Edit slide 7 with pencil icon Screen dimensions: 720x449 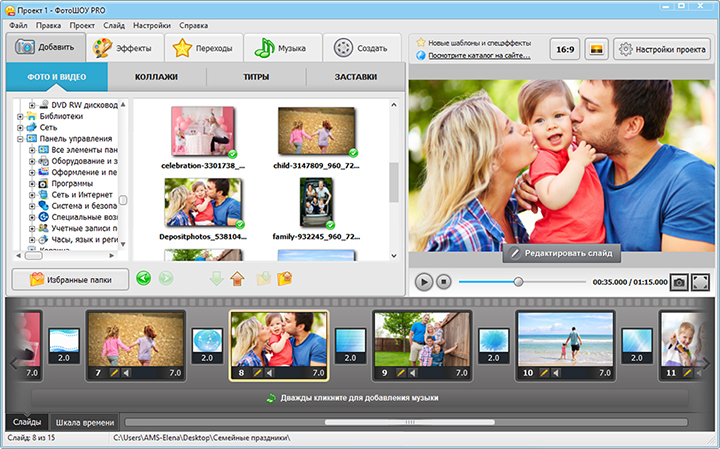tap(114, 373)
